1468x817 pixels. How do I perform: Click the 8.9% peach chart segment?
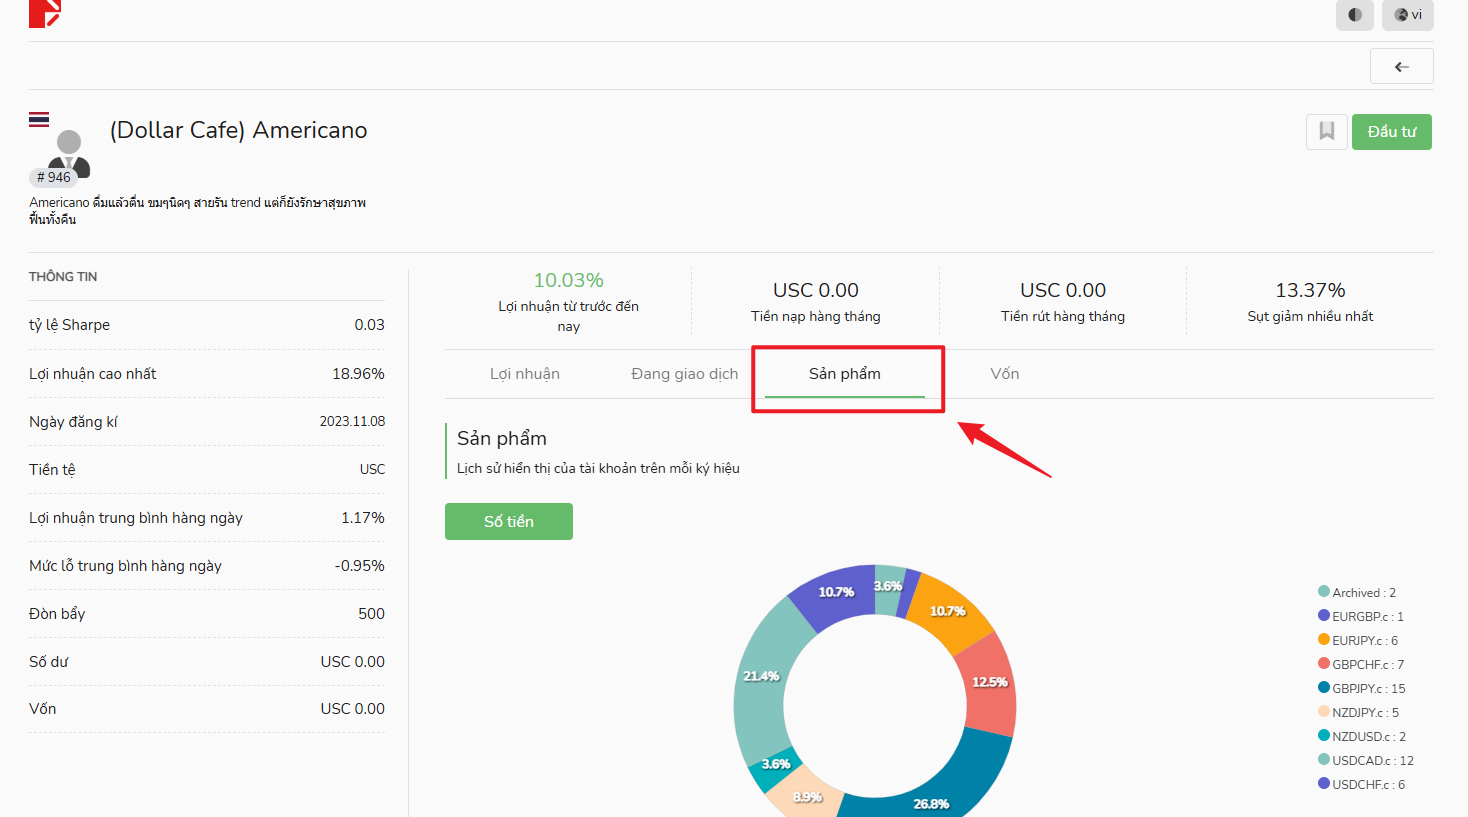[x=808, y=795]
